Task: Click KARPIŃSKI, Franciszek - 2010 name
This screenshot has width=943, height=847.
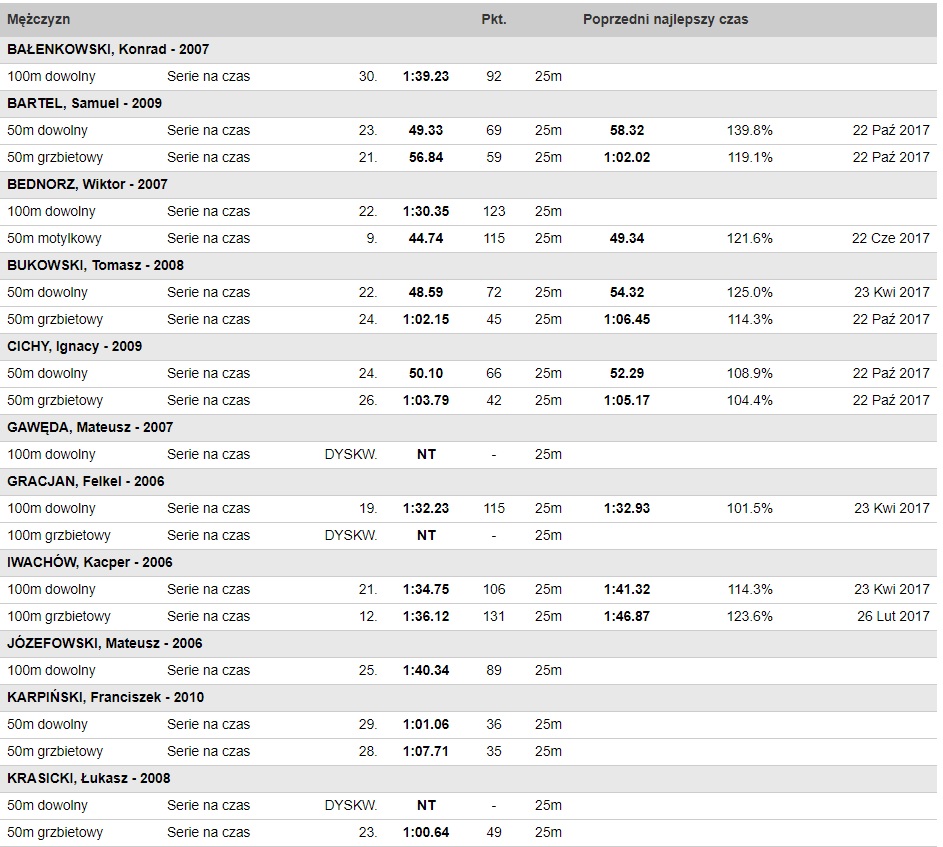Action: 106,697
